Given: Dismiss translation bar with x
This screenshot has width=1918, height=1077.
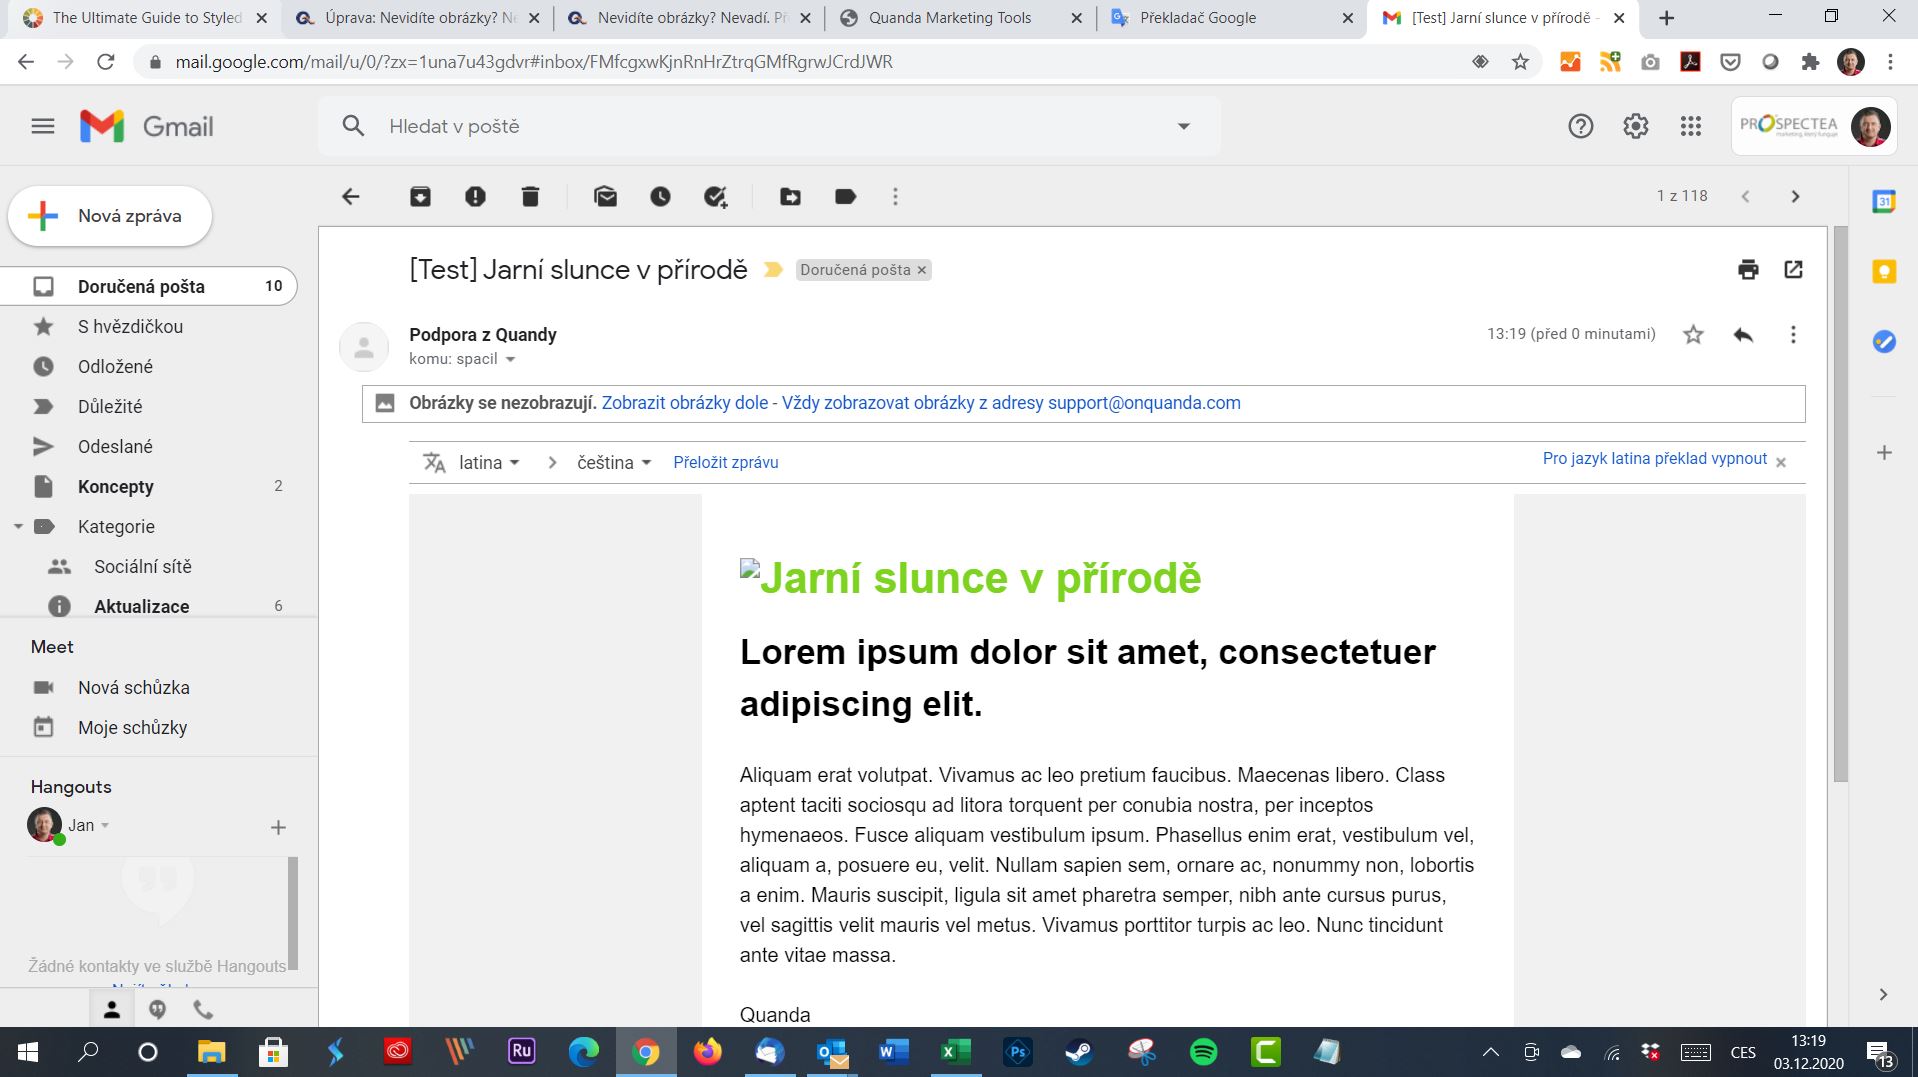Looking at the screenshot, I should point(1781,462).
